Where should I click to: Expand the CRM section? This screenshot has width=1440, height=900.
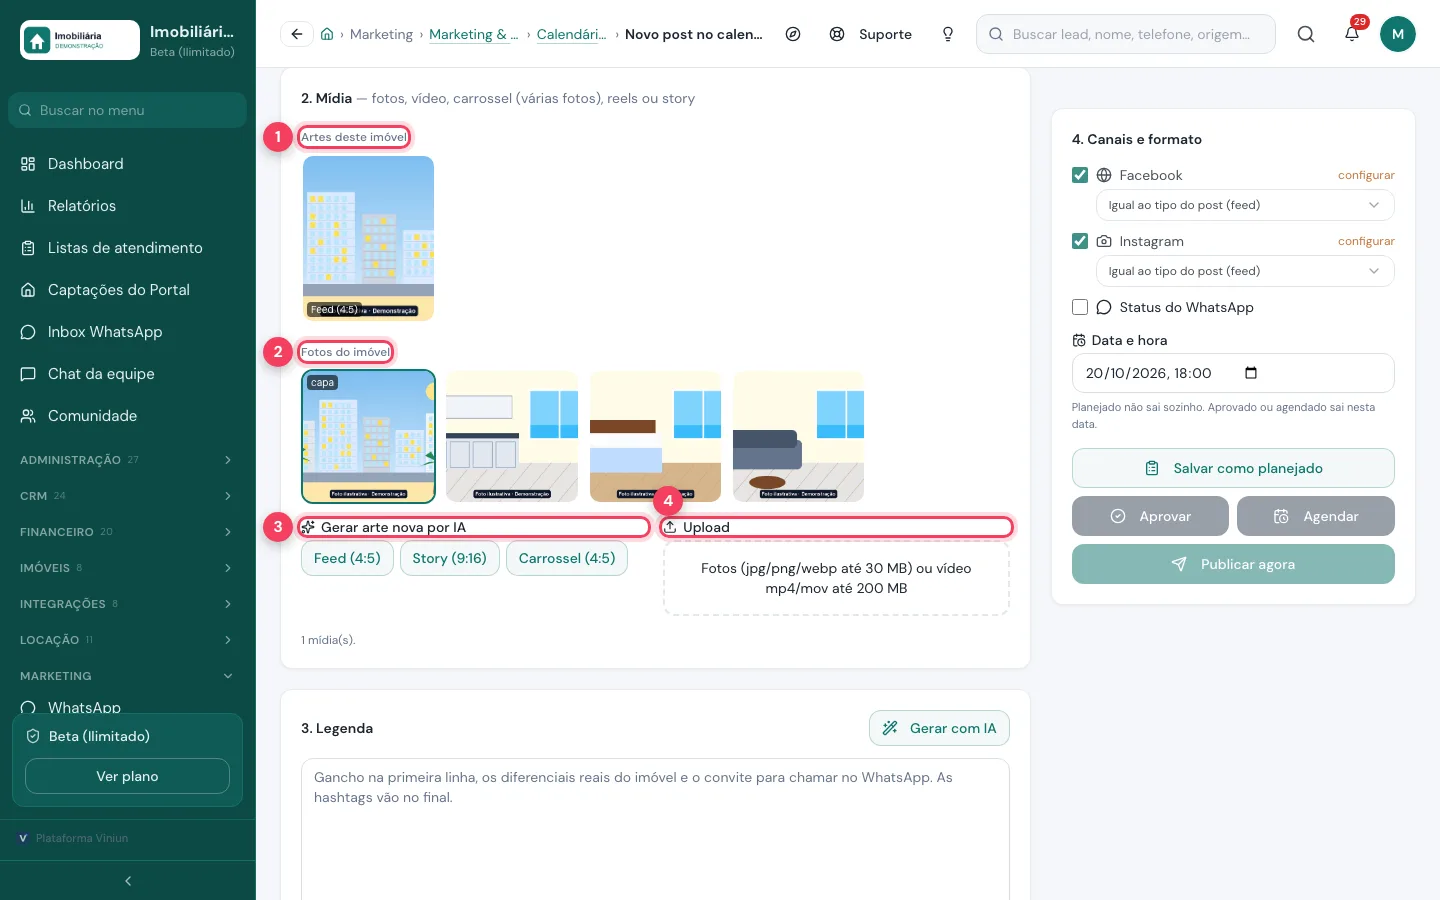pyautogui.click(x=128, y=496)
